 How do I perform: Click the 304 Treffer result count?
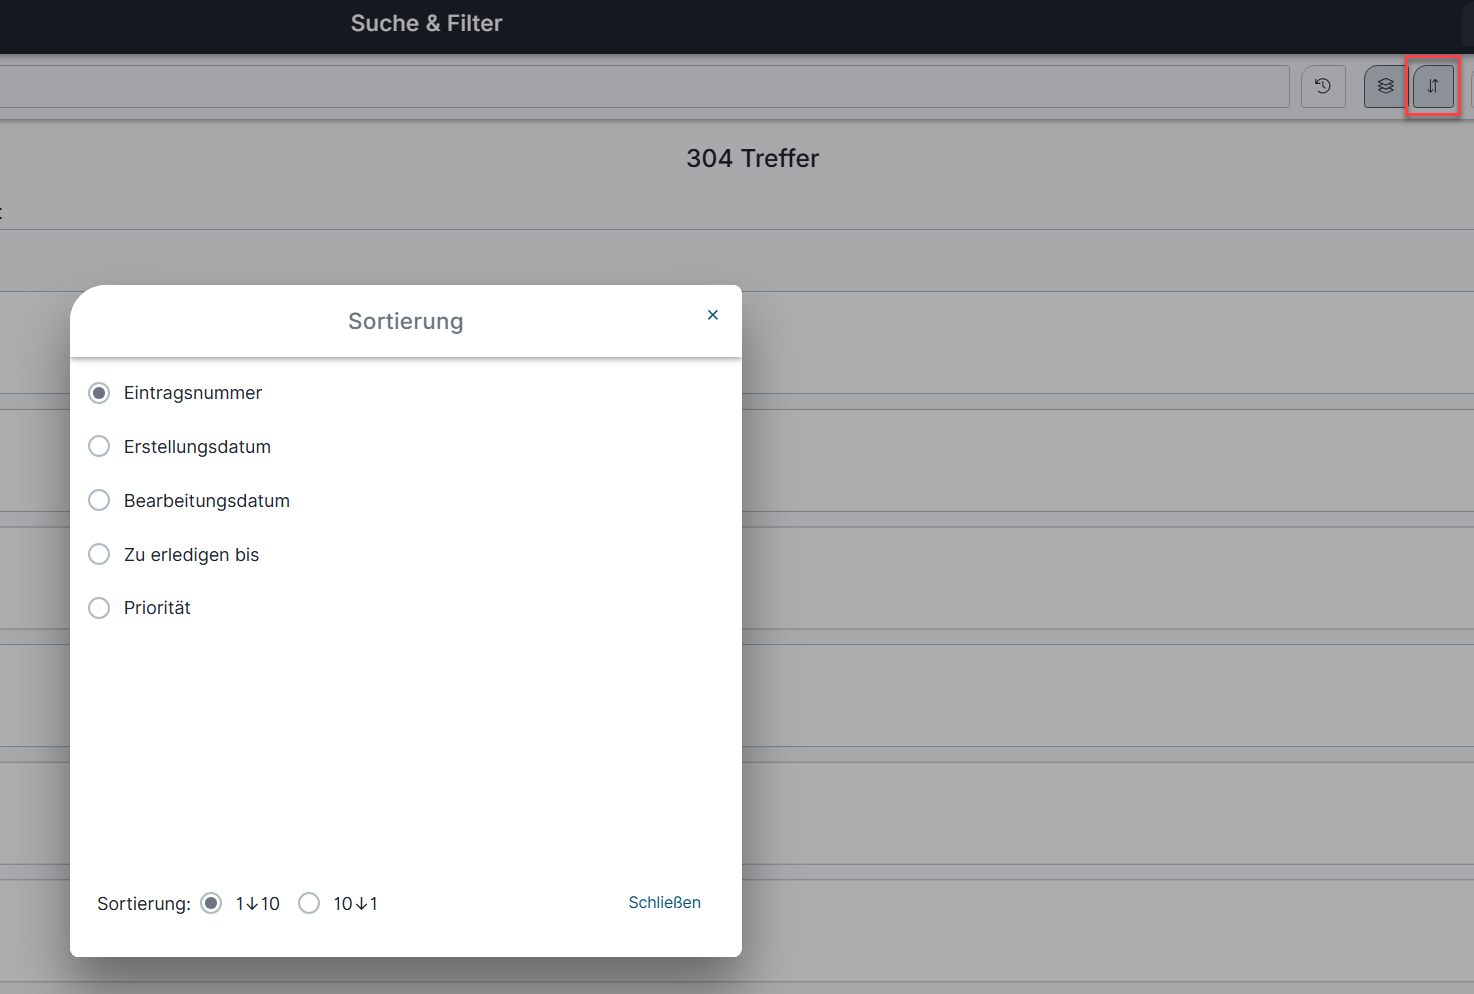(x=752, y=158)
